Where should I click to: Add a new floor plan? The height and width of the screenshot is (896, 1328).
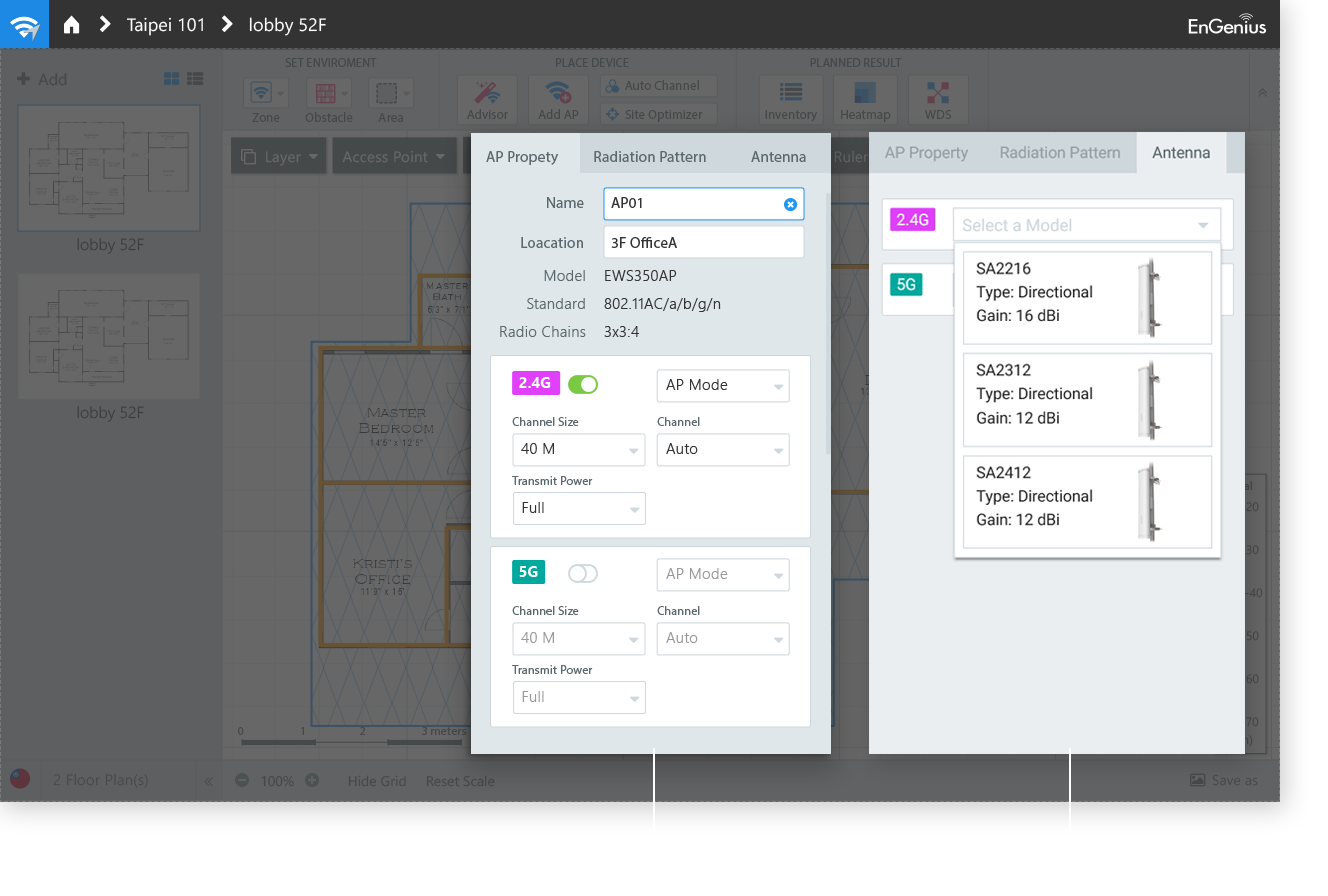click(x=42, y=79)
